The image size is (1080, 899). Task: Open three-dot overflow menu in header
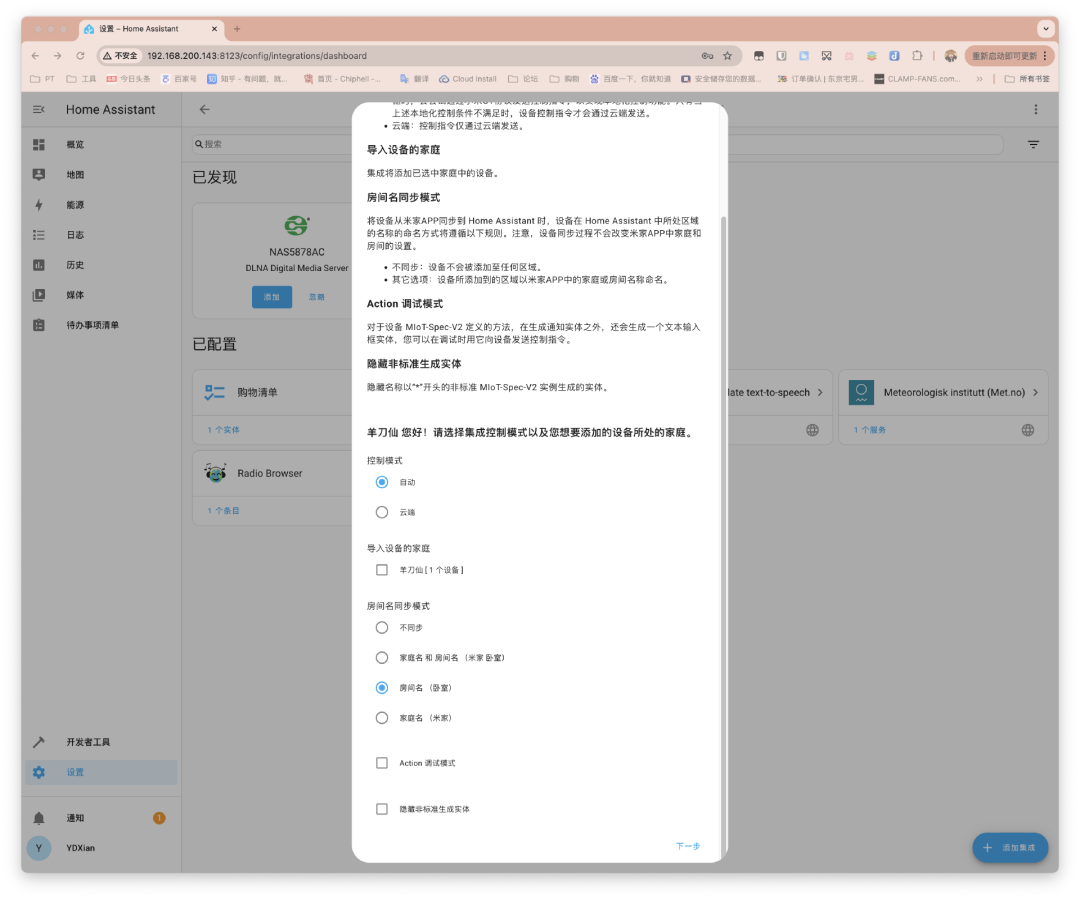1035,110
